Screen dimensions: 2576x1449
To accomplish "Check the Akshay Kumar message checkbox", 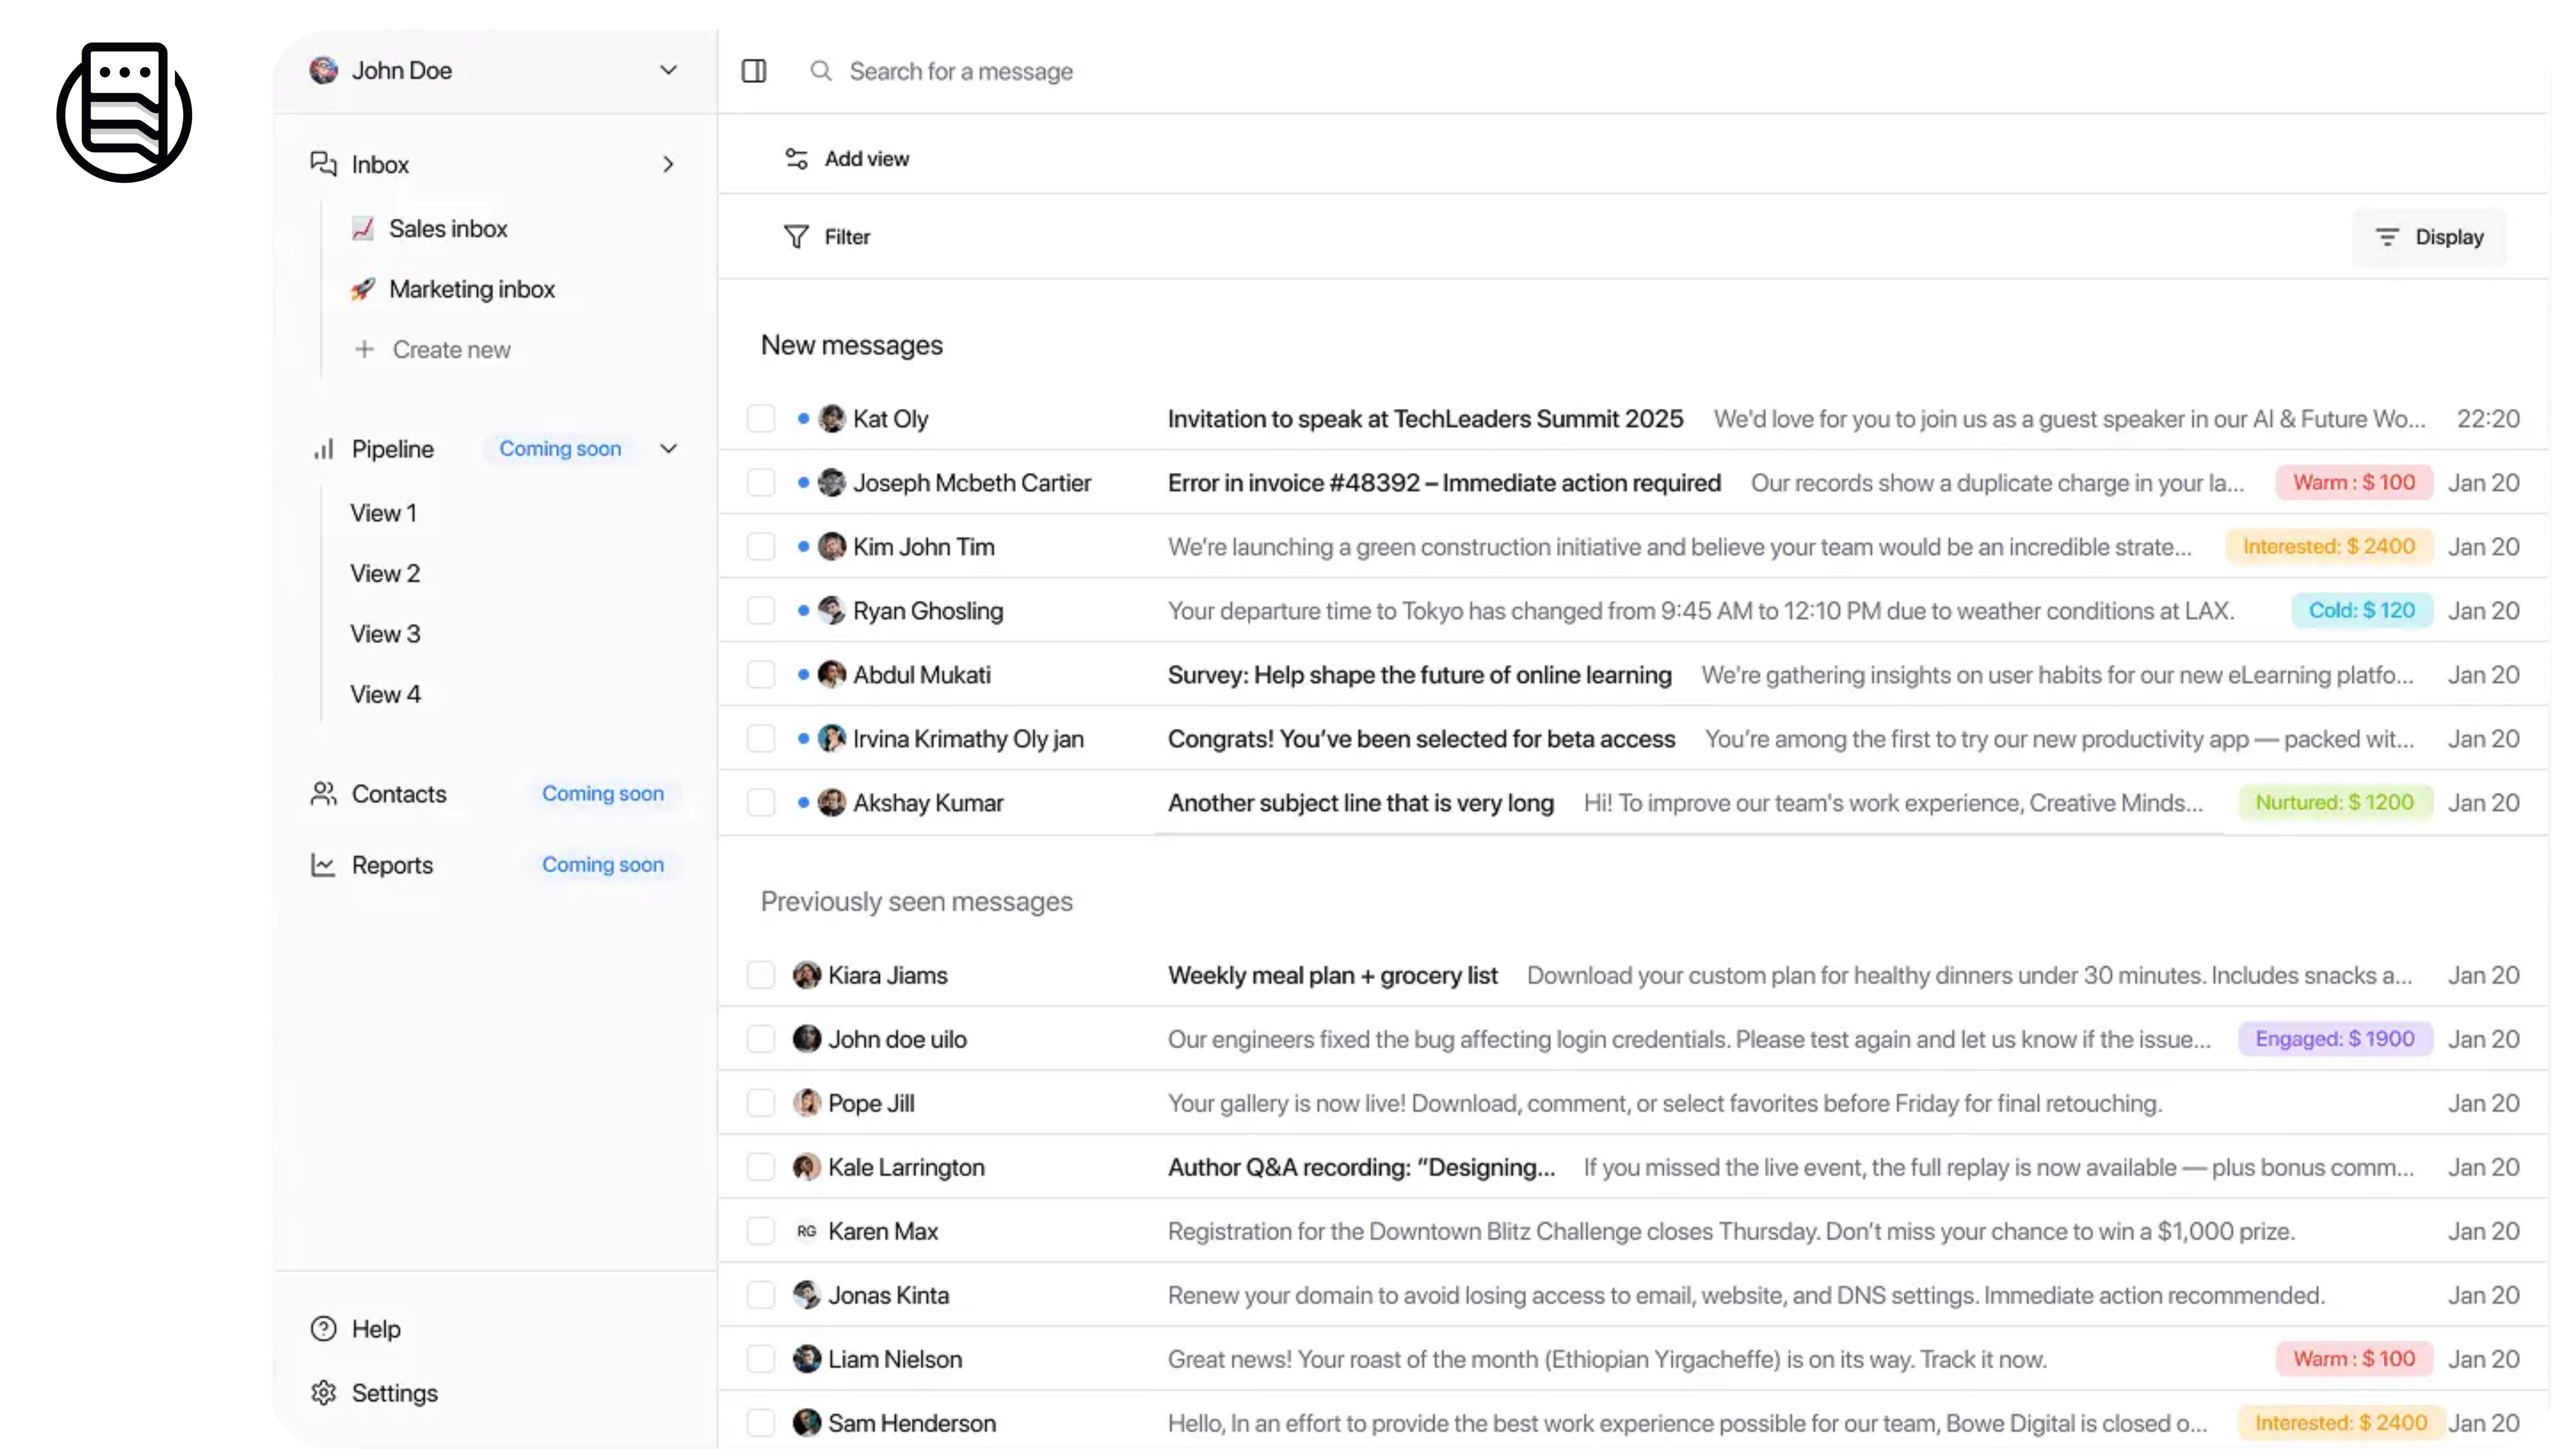I will (761, 803).
